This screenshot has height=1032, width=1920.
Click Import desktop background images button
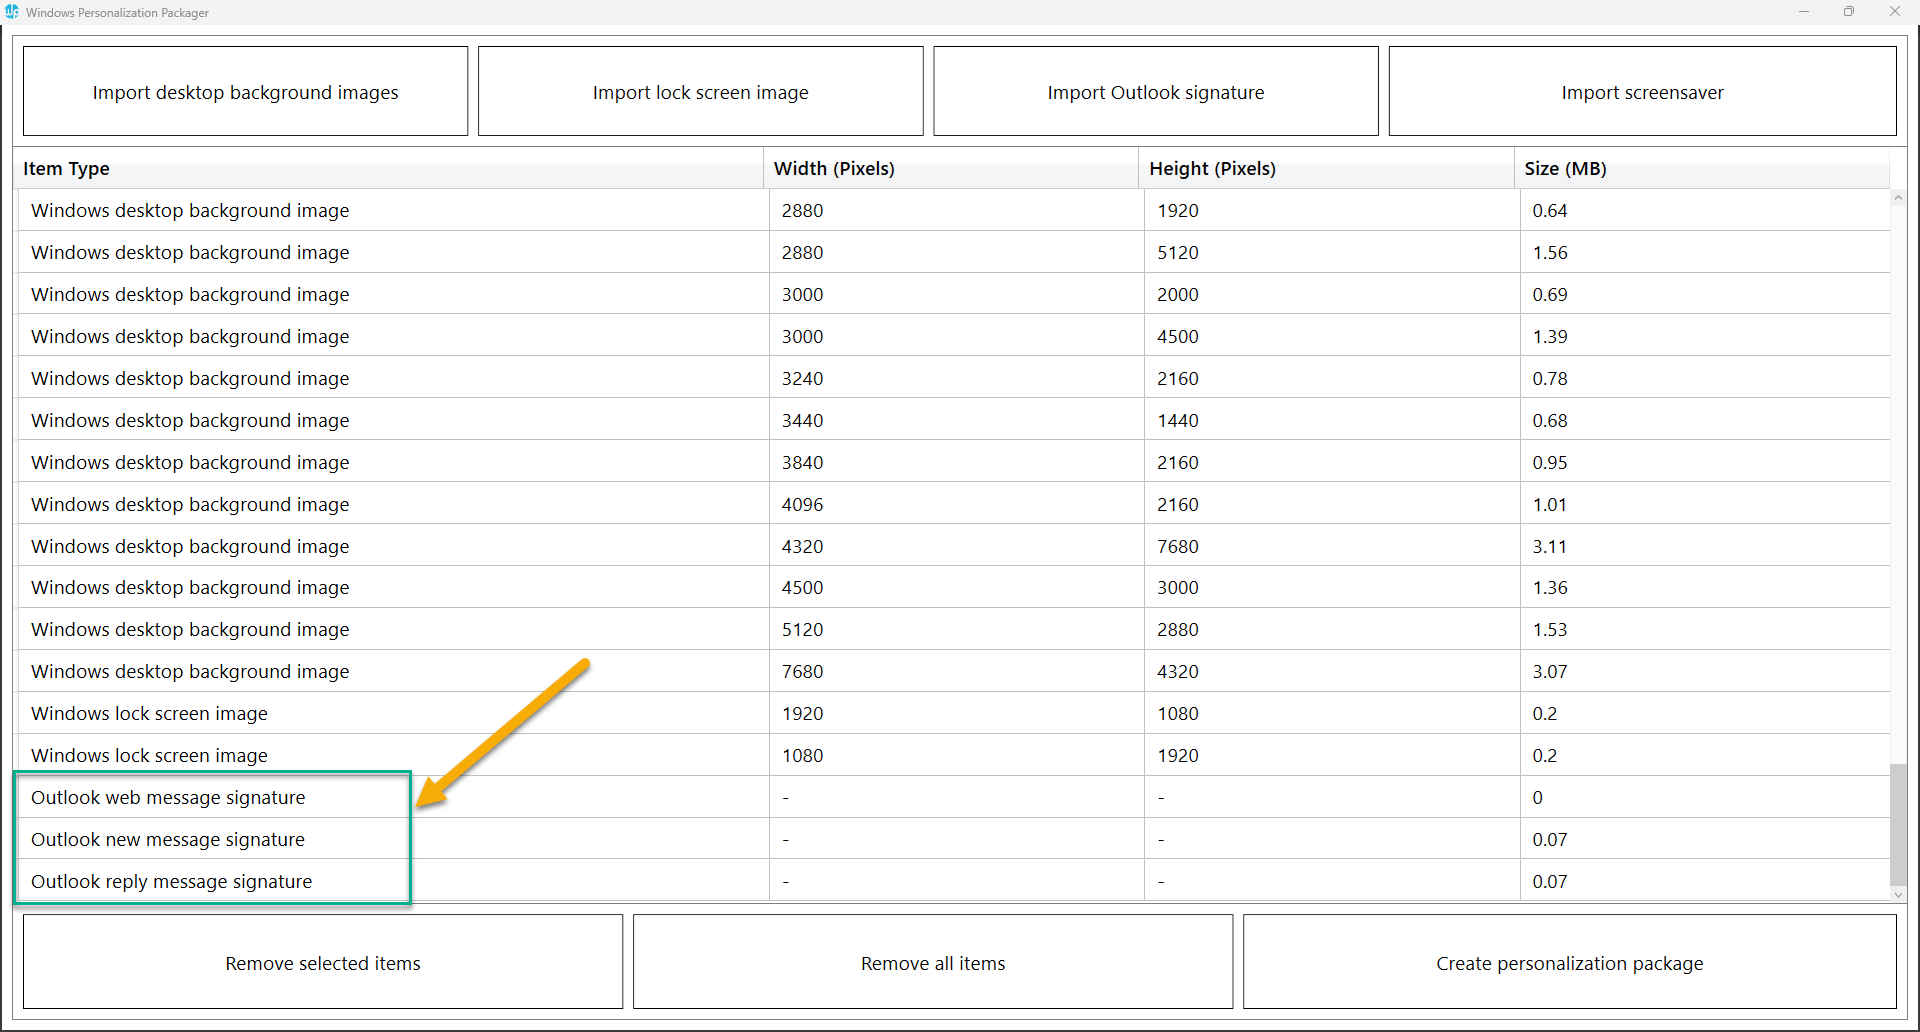(245, 92)
